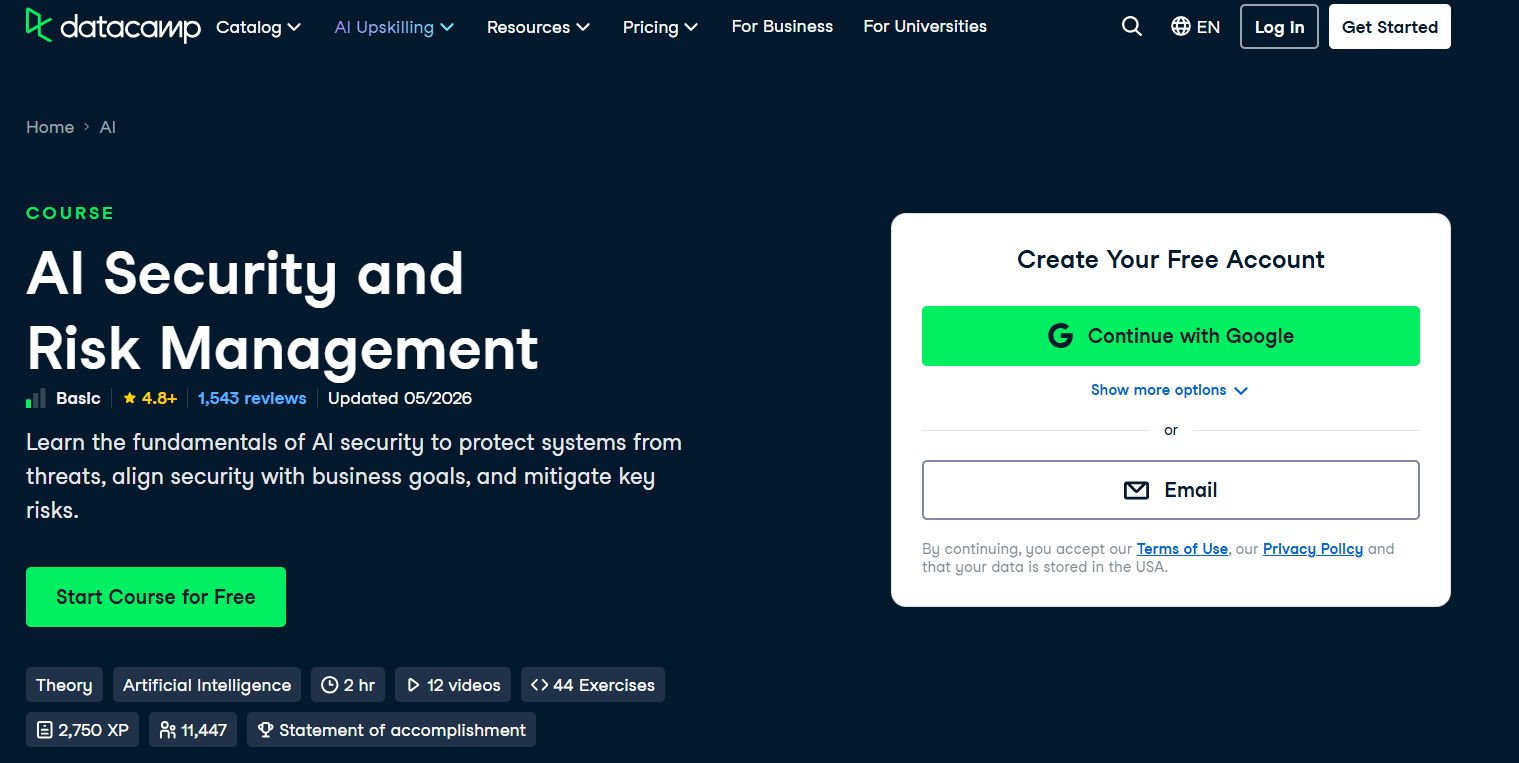Open the Pricing dropdown

[660, 27]
